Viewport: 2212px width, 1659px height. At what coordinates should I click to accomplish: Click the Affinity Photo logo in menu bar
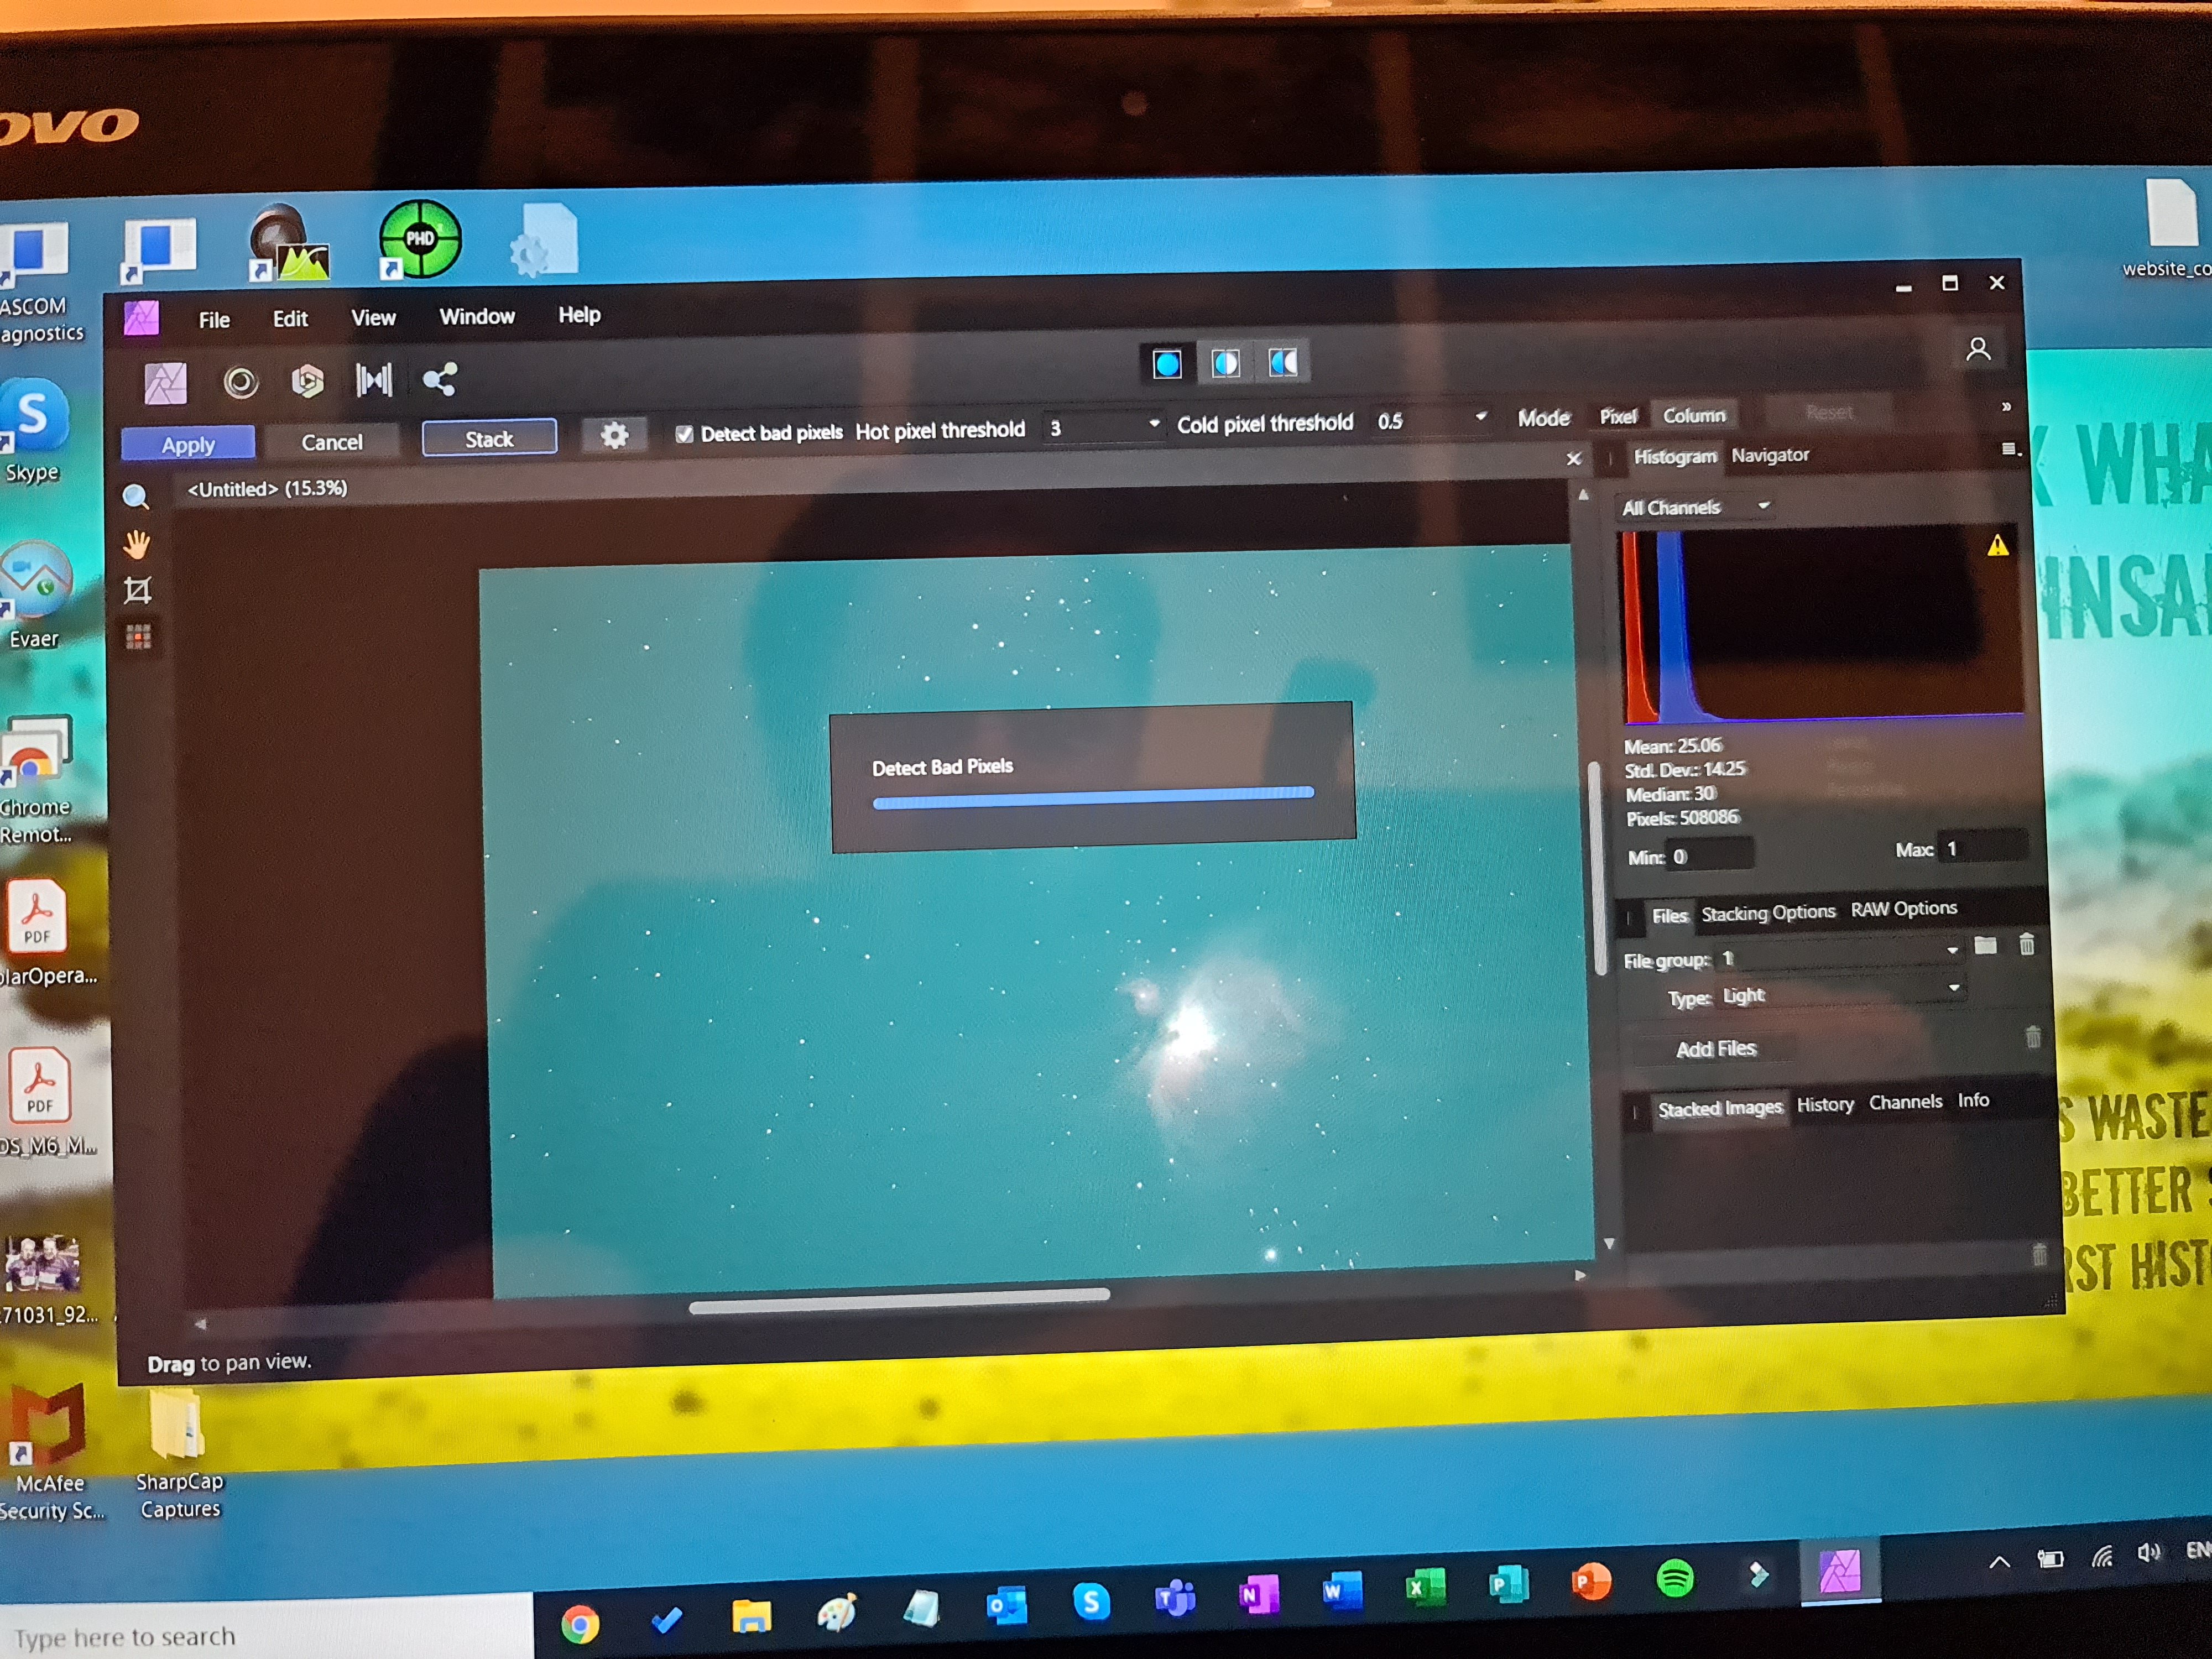(x=141, y=319)
